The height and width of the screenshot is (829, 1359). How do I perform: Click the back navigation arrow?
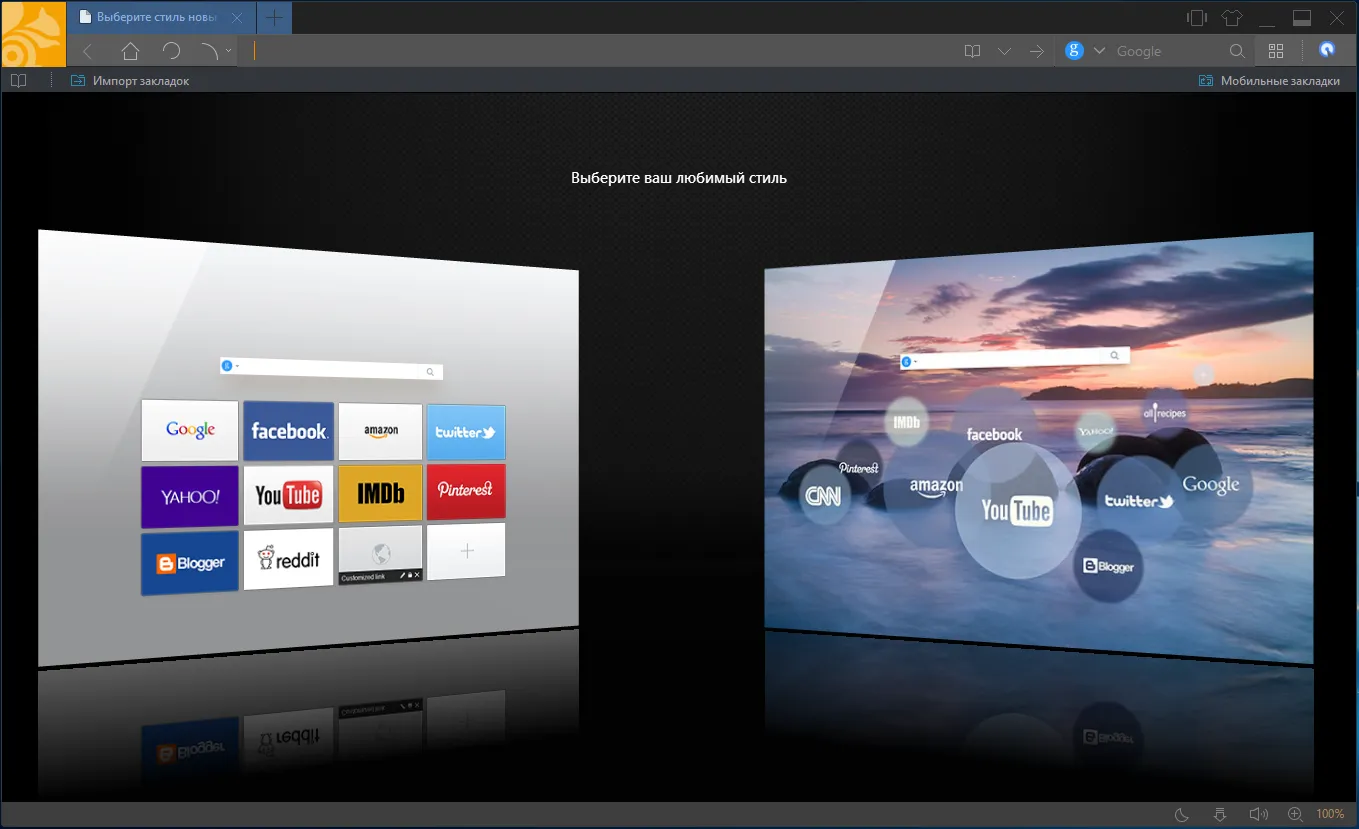click(88, 51)
